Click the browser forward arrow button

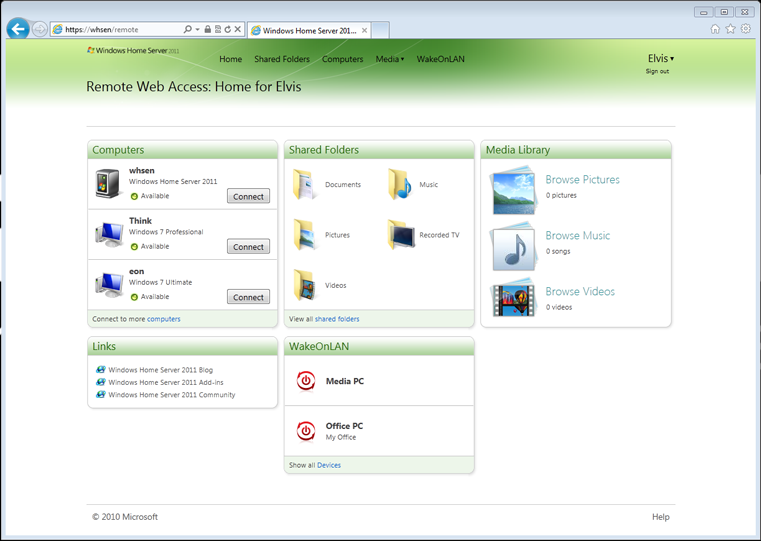click(40, 30)
